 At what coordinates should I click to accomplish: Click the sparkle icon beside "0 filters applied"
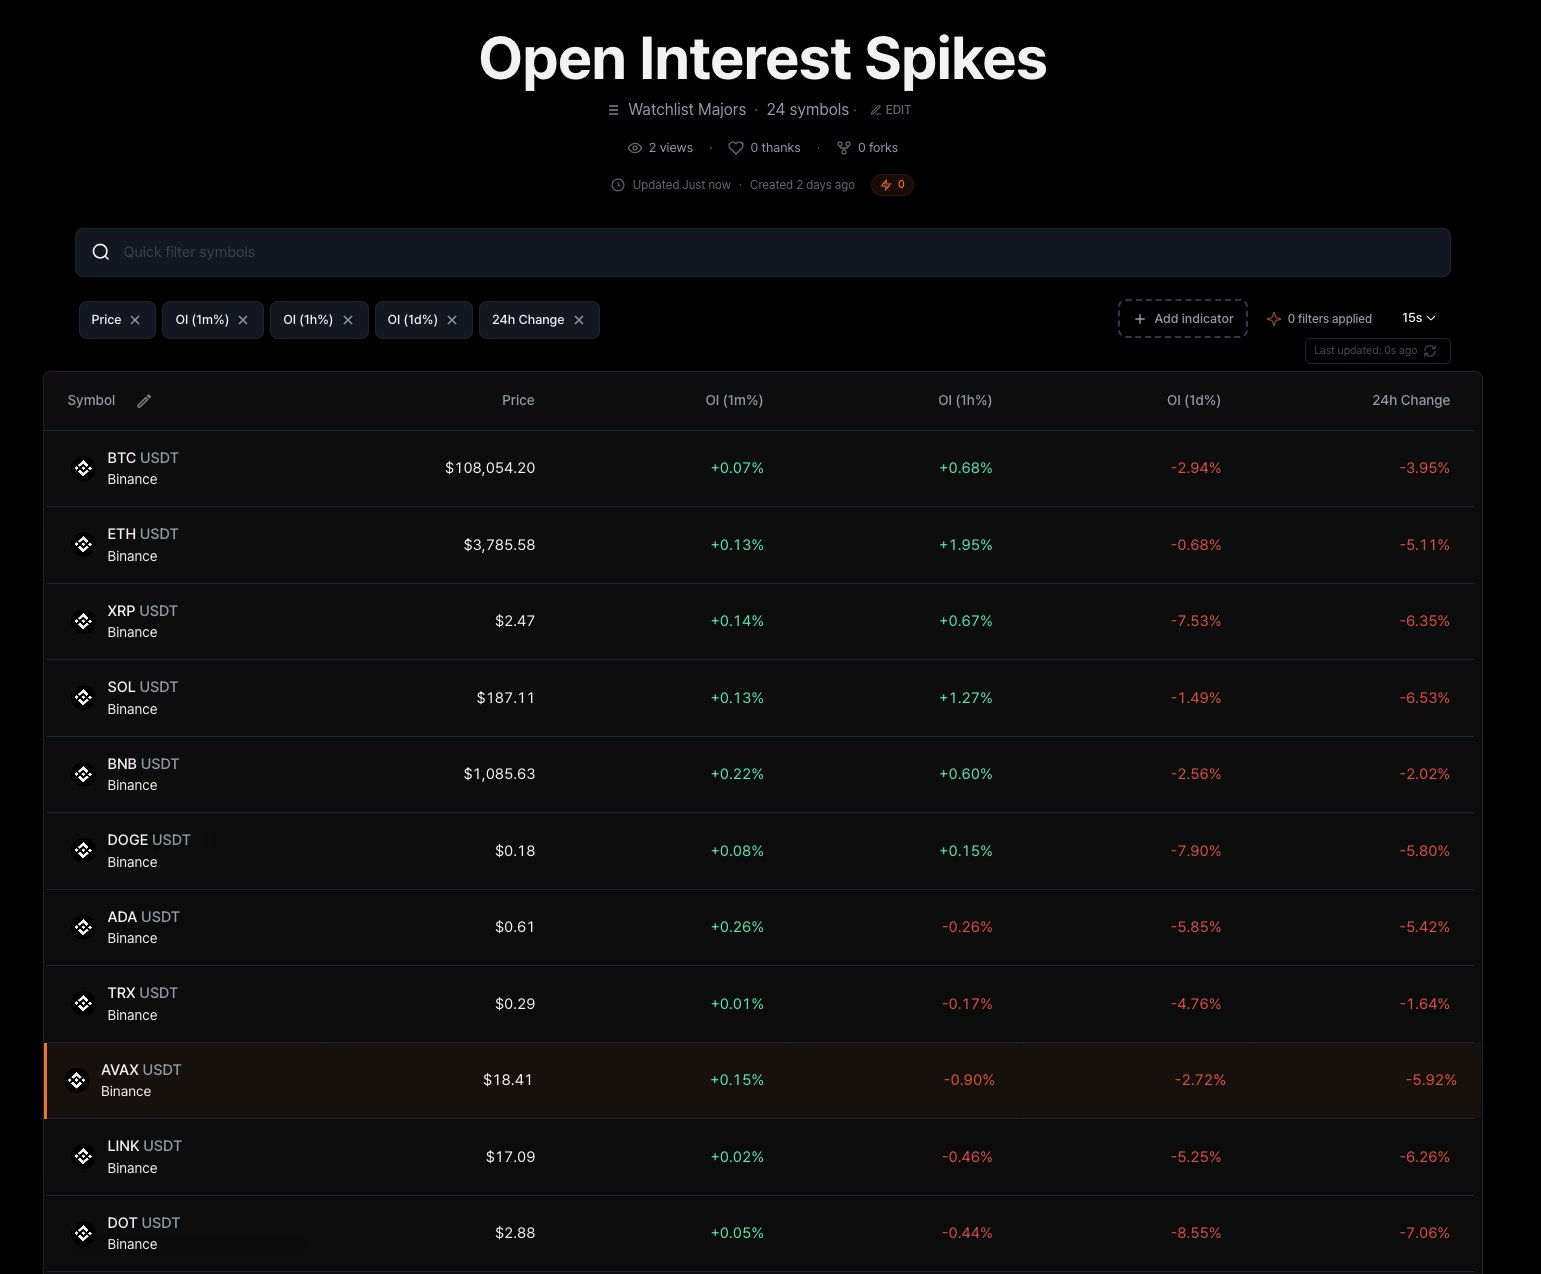click(x=1274, y=318)
